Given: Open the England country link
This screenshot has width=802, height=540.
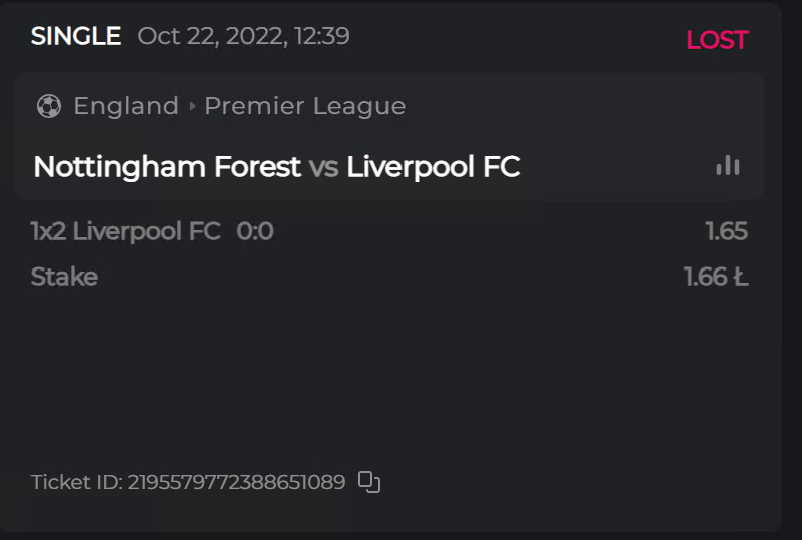Looking at the screenshot, I should pos(126,106).
